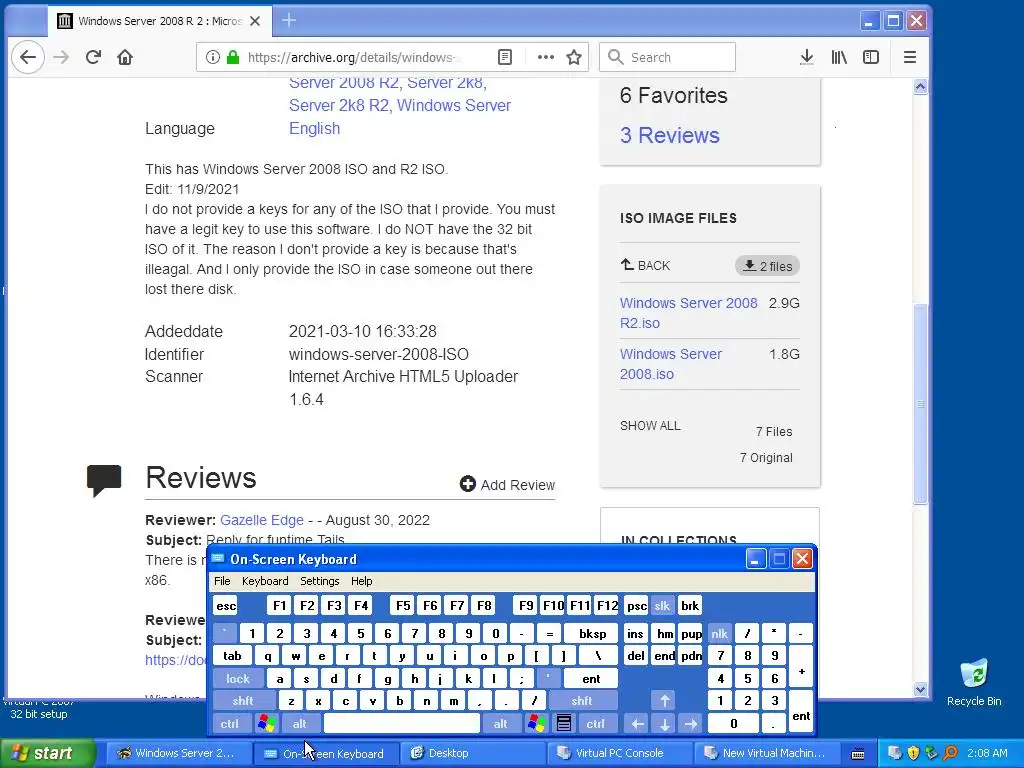Click the Reviews speech bubble icon

[x=104, y=480]
